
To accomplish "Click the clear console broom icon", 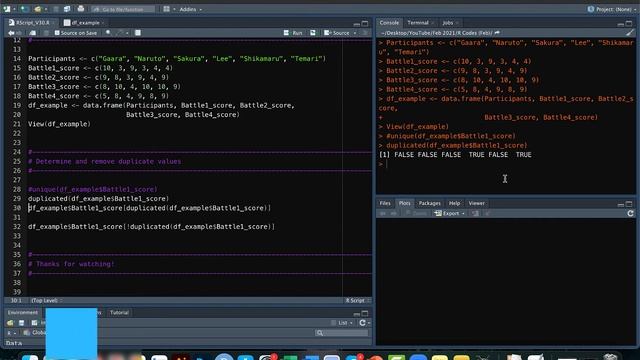I will (x=630, y=33).
